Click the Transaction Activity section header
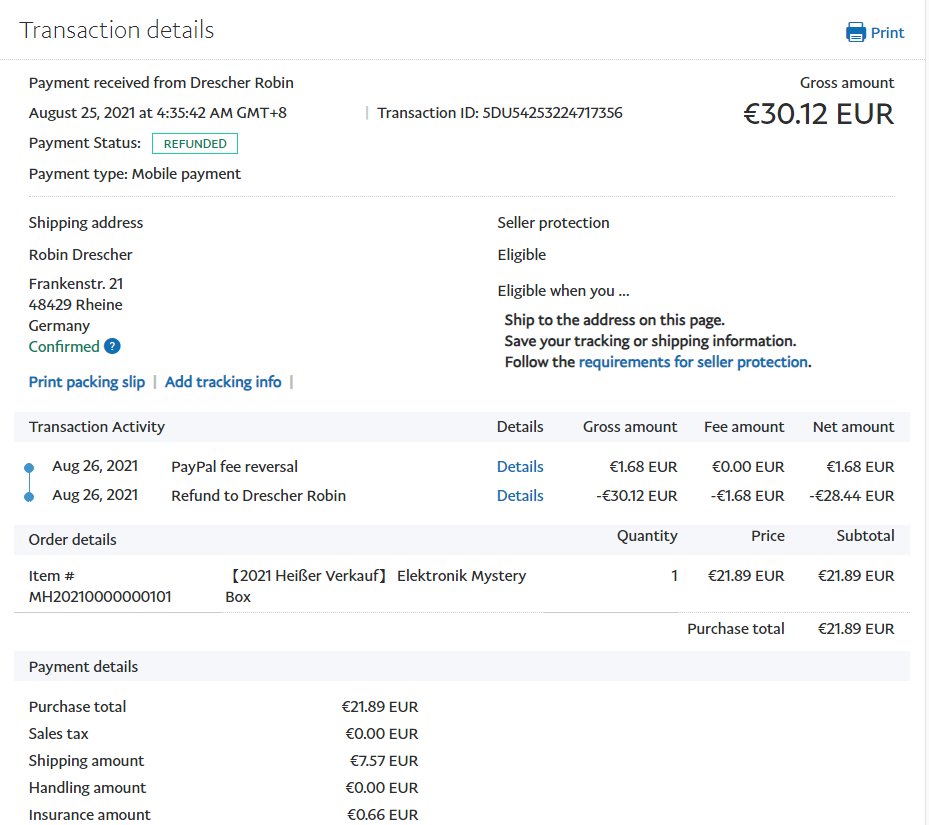Viewport: 929px width, 825px height. tap(97, 427)
